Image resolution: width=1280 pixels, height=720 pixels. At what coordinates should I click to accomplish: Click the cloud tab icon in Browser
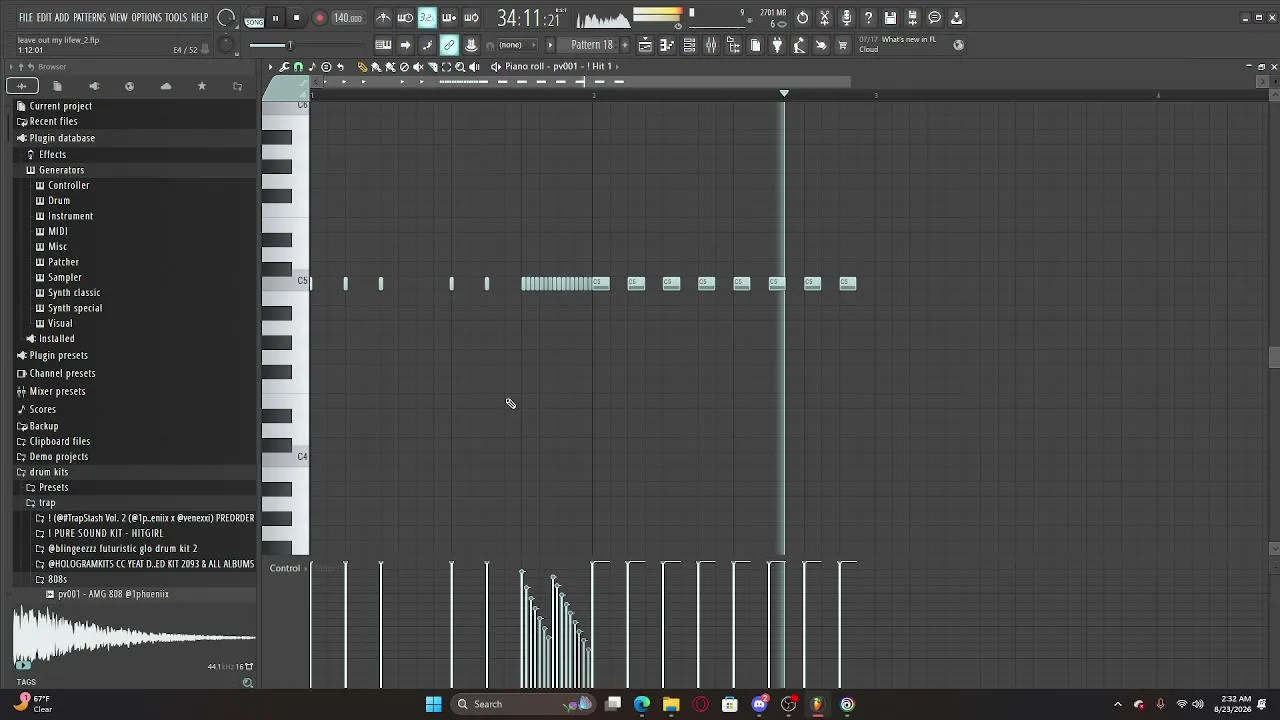coord(166,86)
